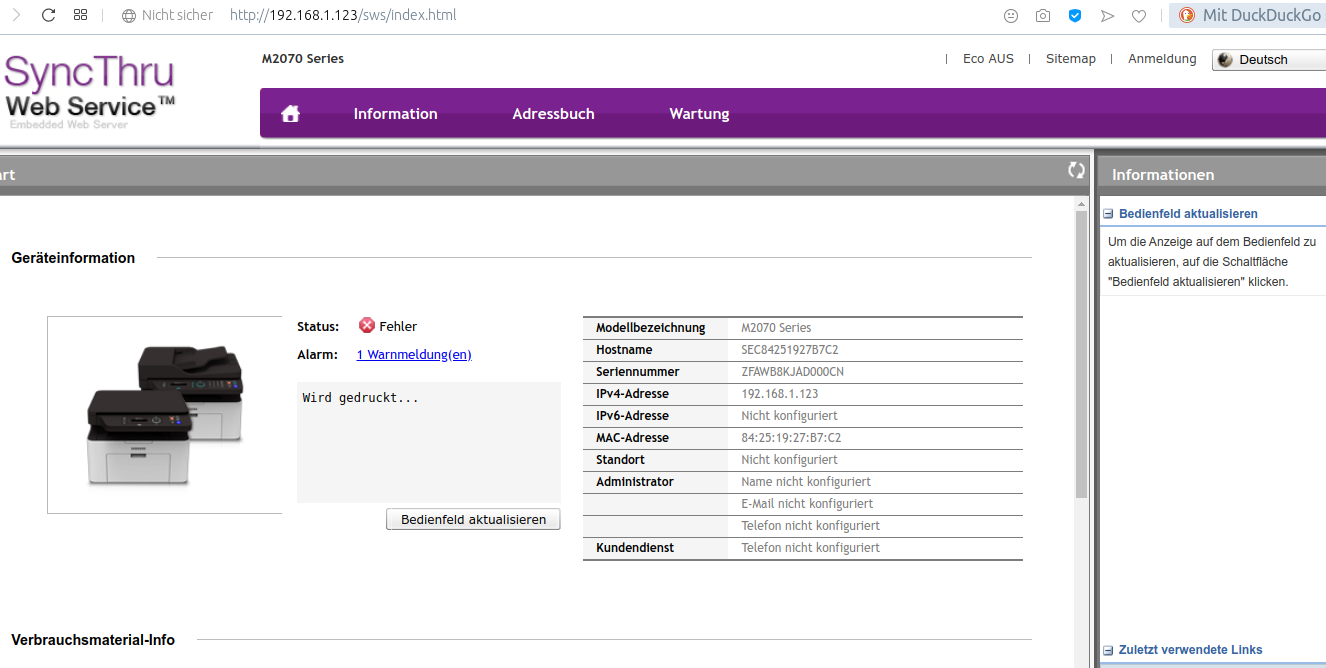
Task: Click the 'Modellbezeichnung' row label
Action: click(x=650, y=328)
